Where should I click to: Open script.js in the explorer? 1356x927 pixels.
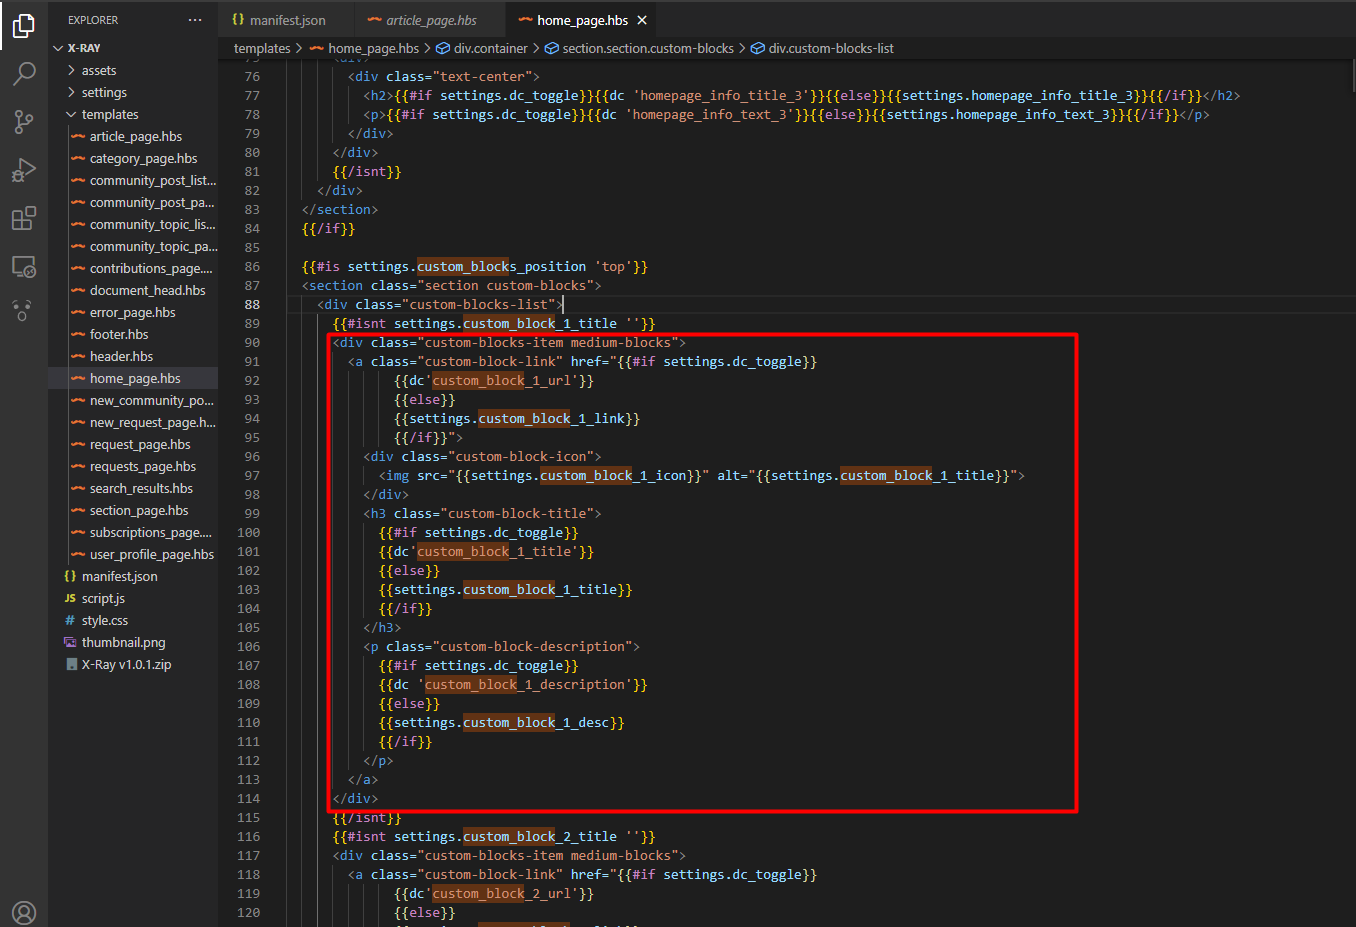[x=103, y=598]
